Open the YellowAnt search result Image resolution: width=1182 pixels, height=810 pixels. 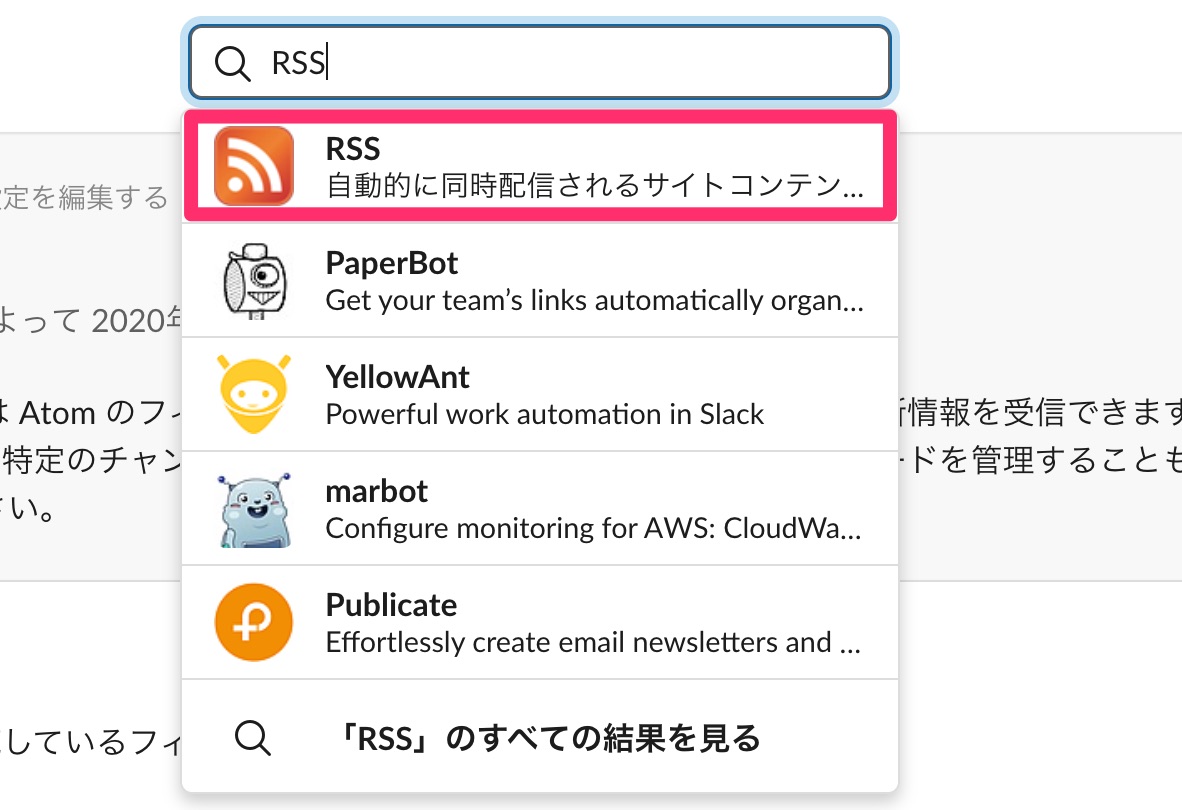point(540,394)
